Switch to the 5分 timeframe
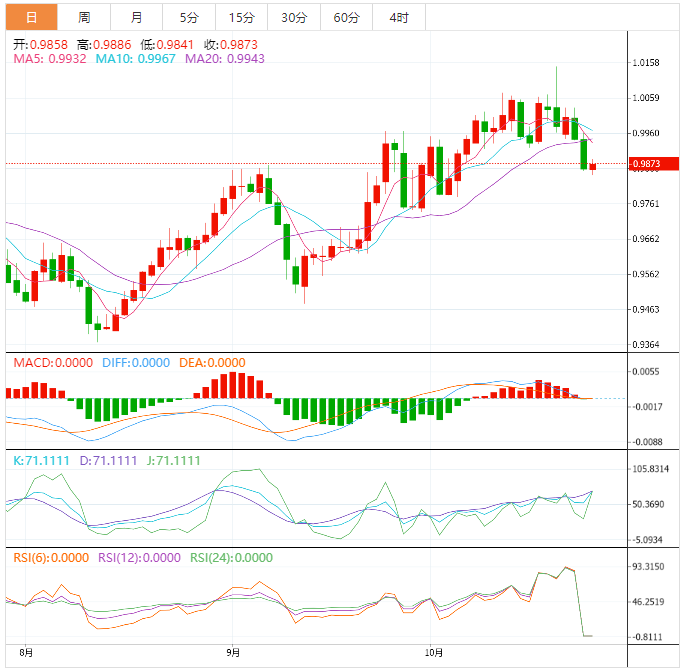Screen dimensions: 688x672 pyautogui.click(x=189, y=17)
